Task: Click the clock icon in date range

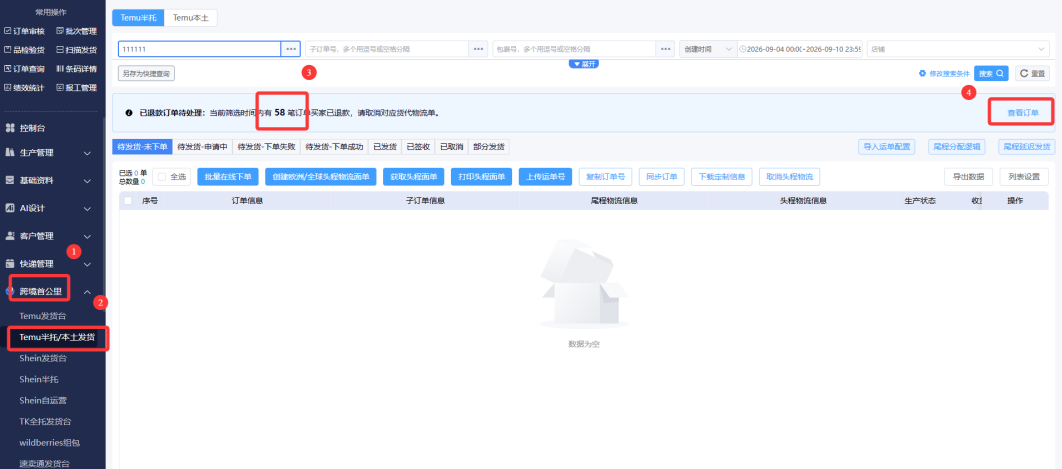Action: (x=743, y=49)
